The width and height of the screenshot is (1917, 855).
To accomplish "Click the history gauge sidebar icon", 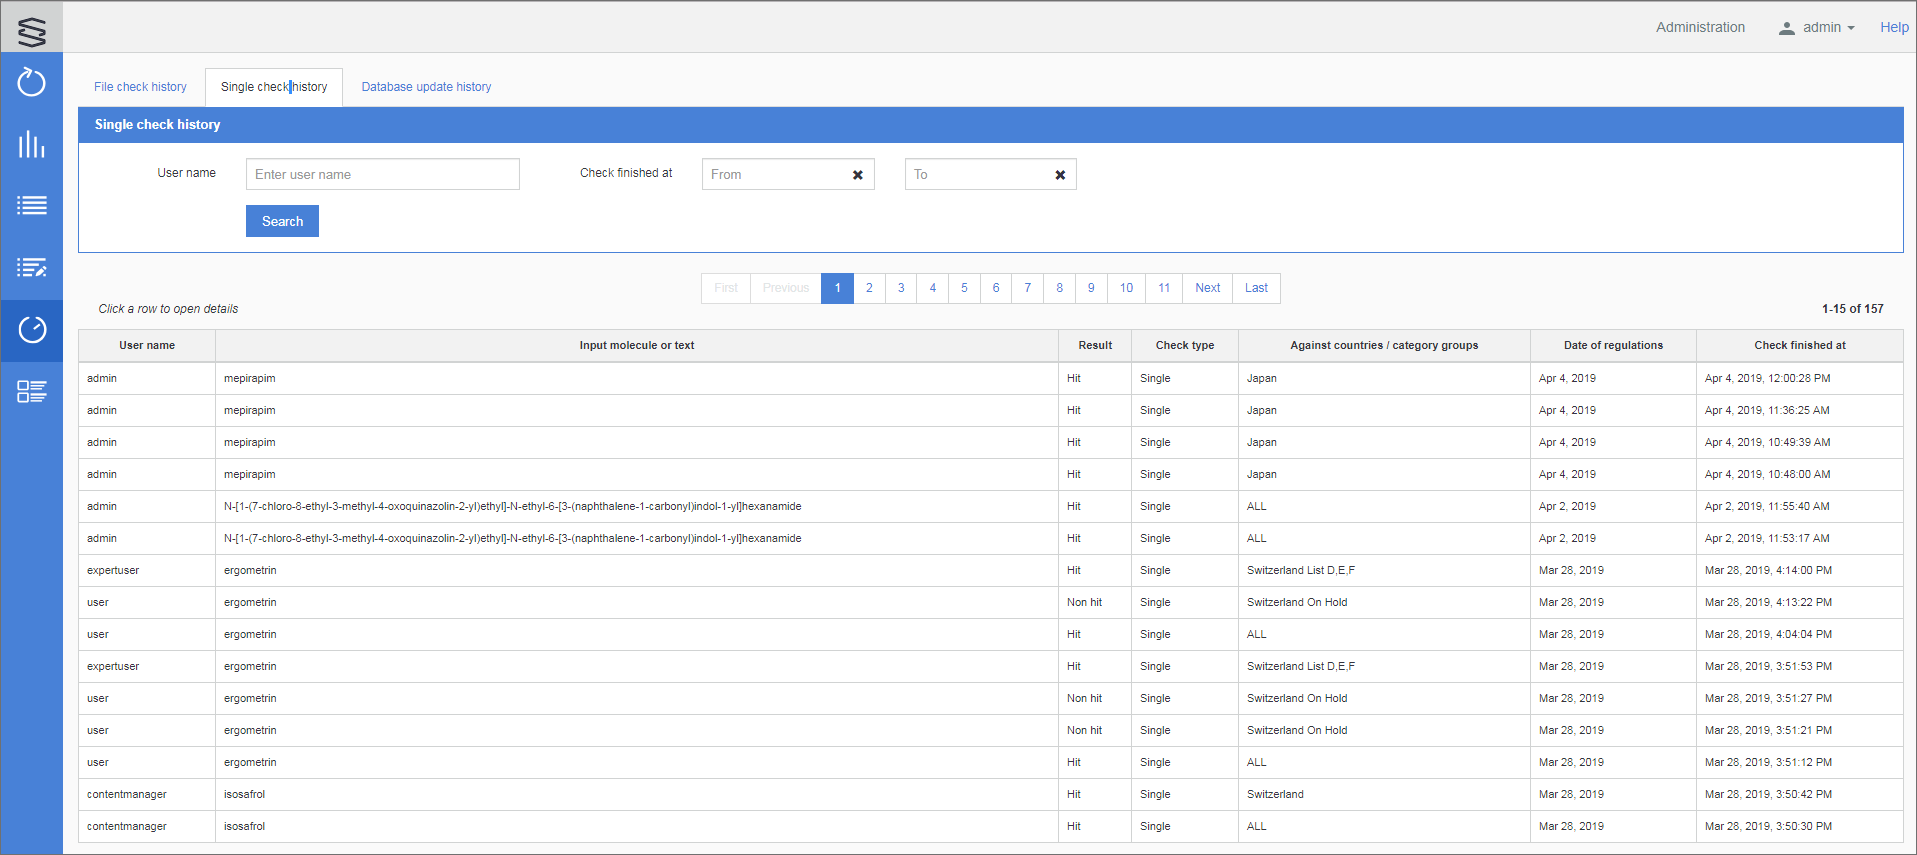I will tap(32, 330).
